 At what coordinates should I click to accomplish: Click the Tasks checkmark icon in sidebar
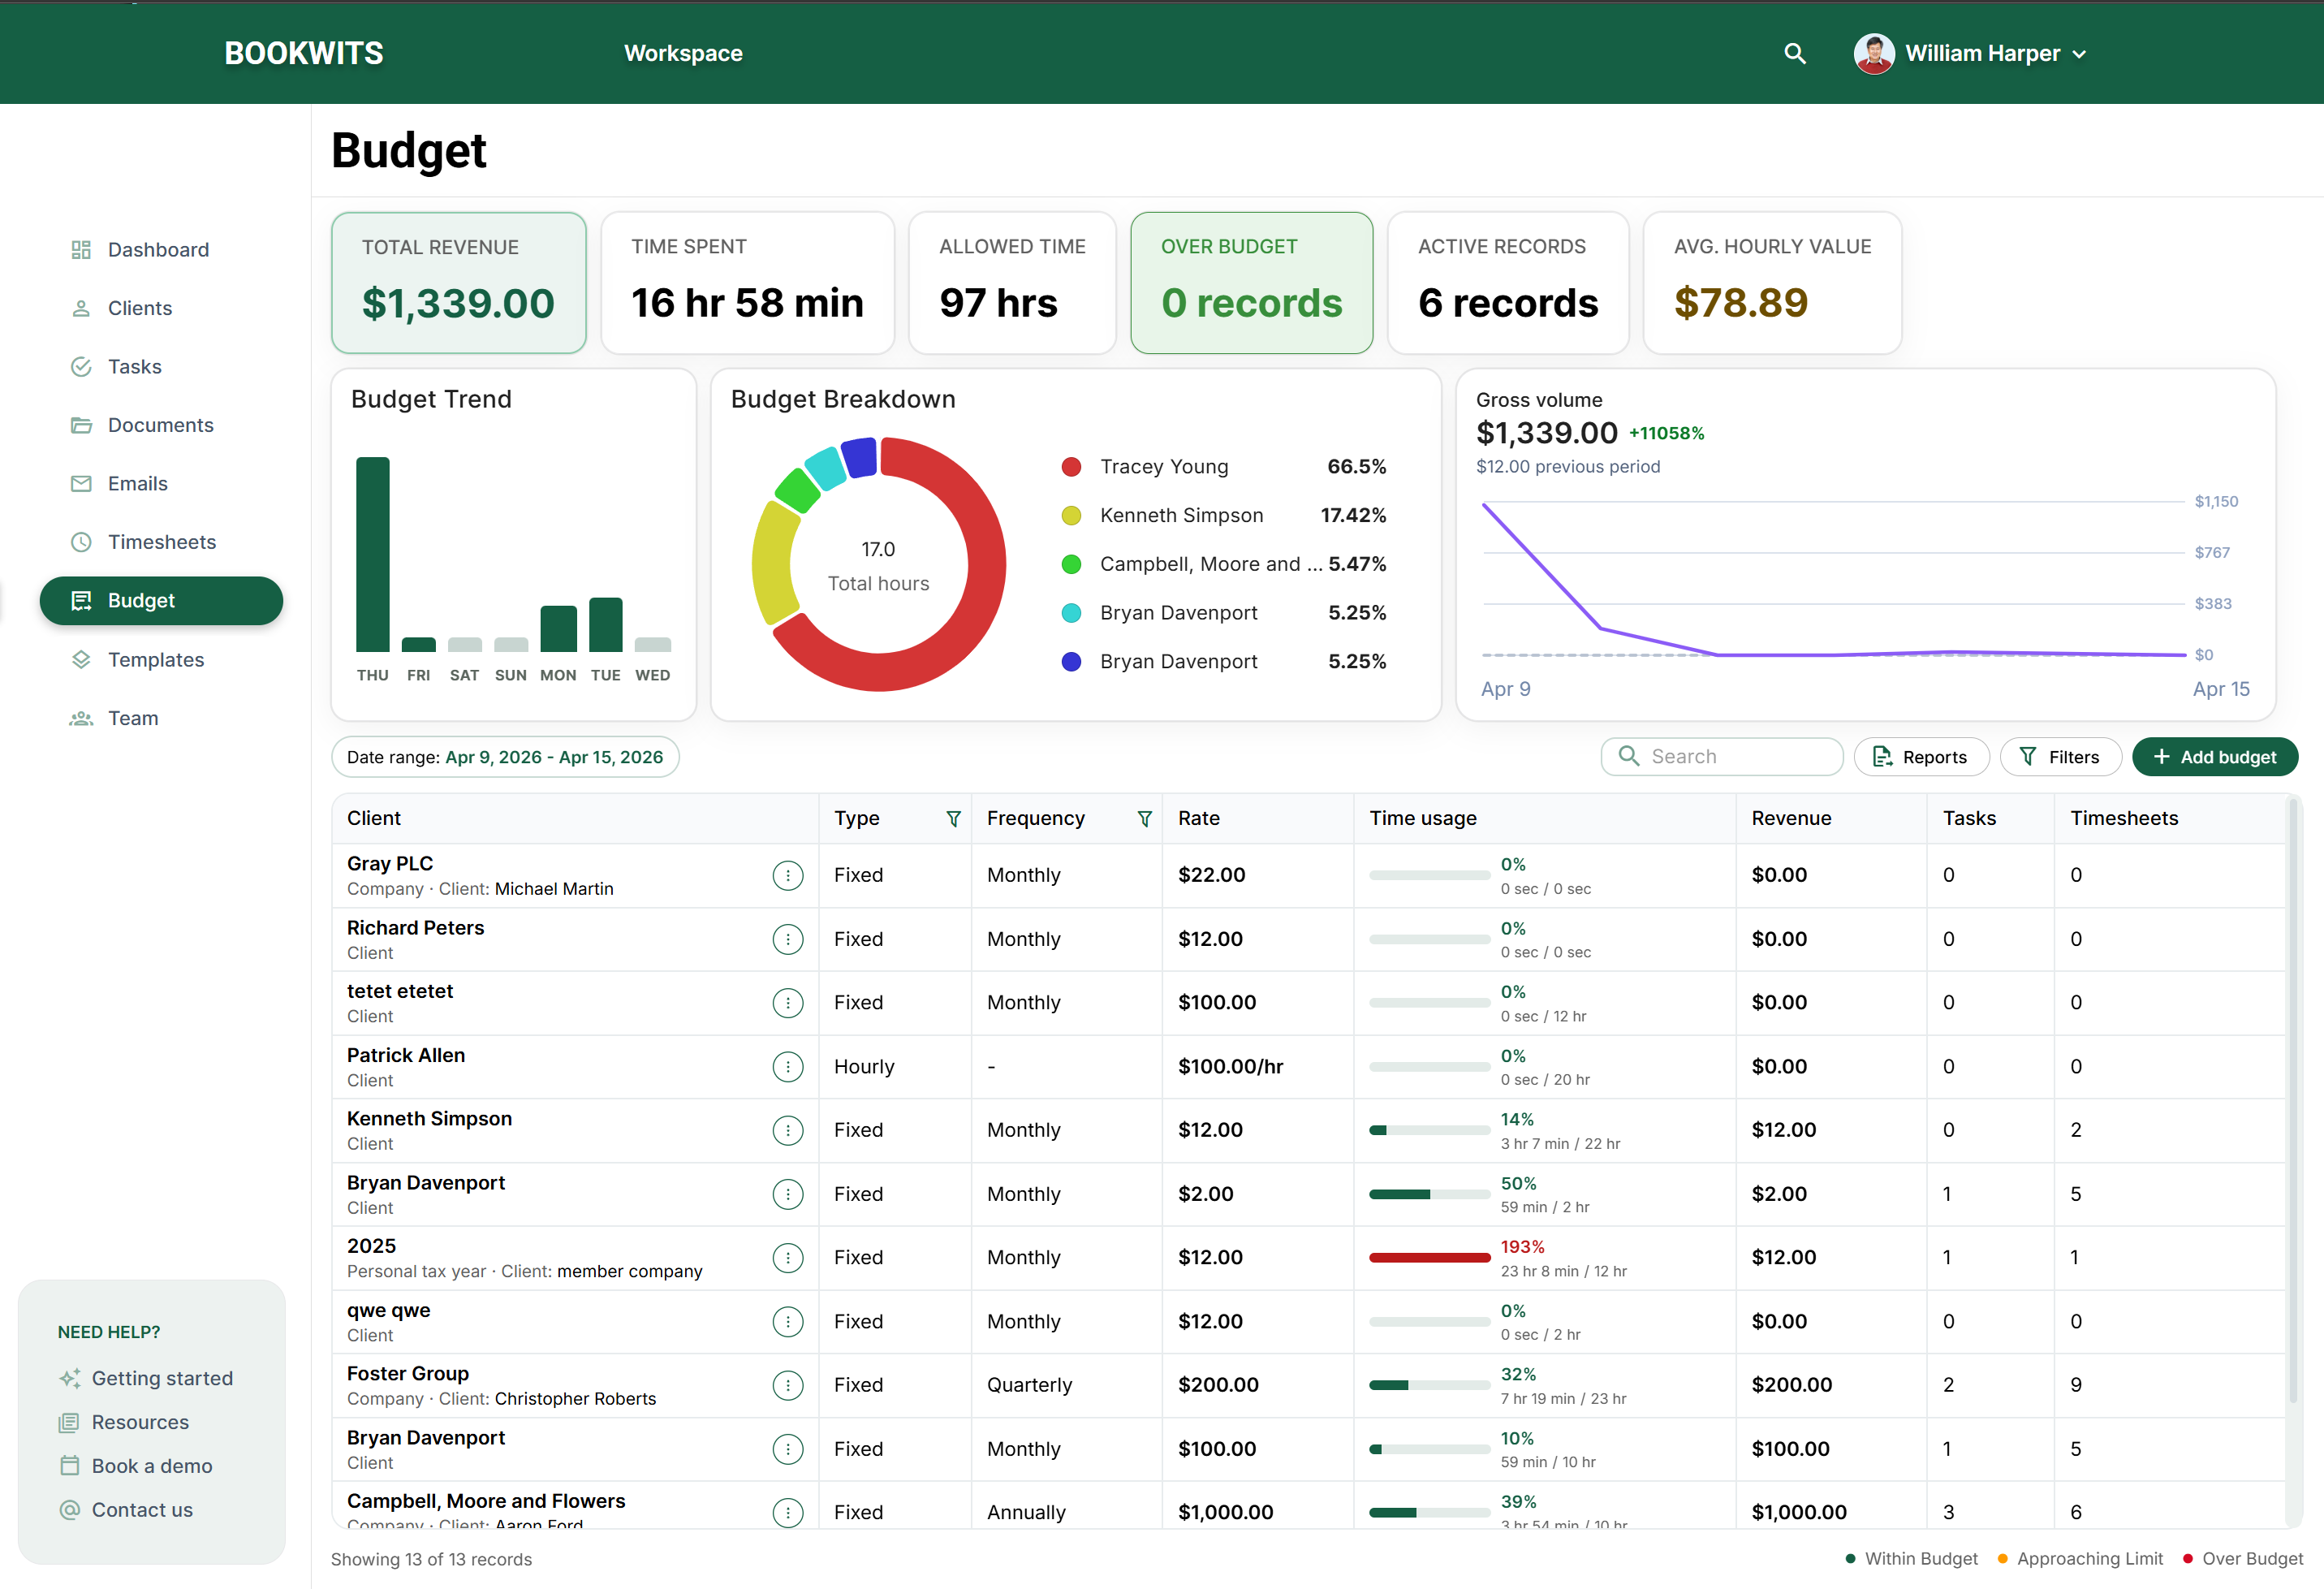tap(81, 367)
